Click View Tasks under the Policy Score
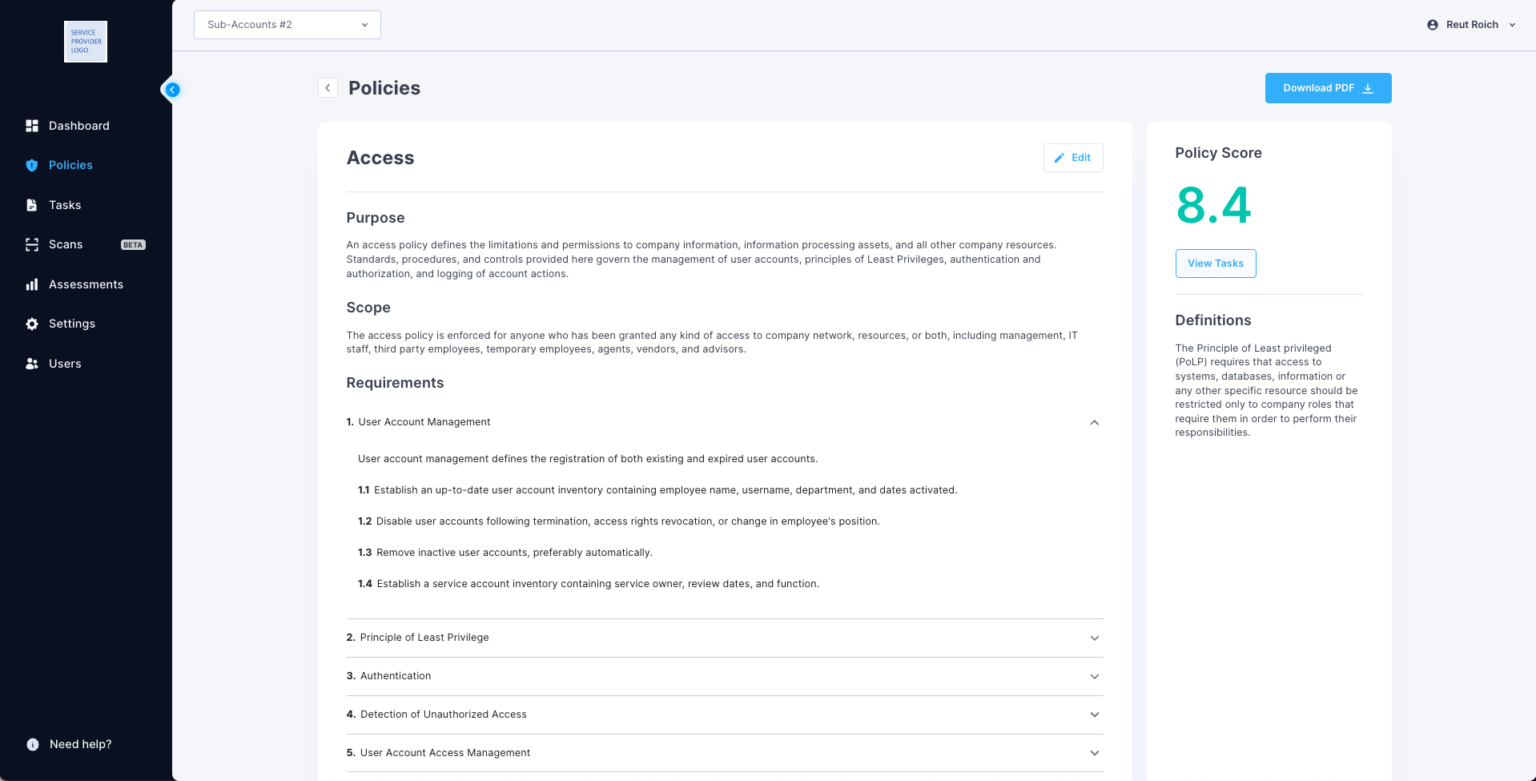This screenshot has width=1536, height=781. [x=1215, y=263]
